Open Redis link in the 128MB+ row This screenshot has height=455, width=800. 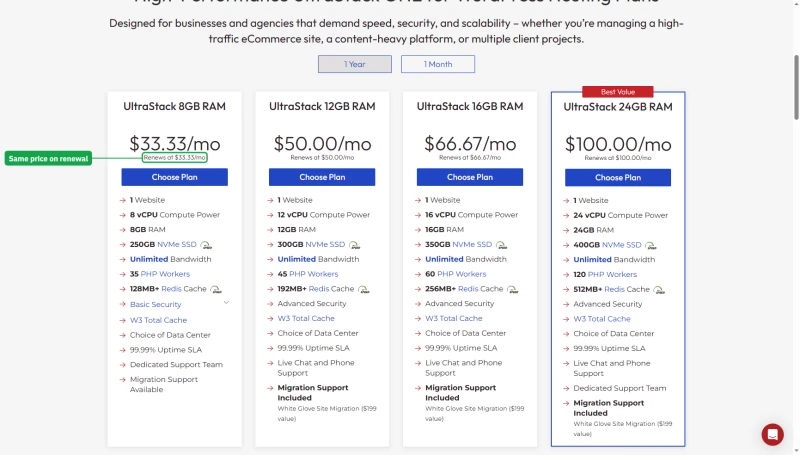[171, 289]
